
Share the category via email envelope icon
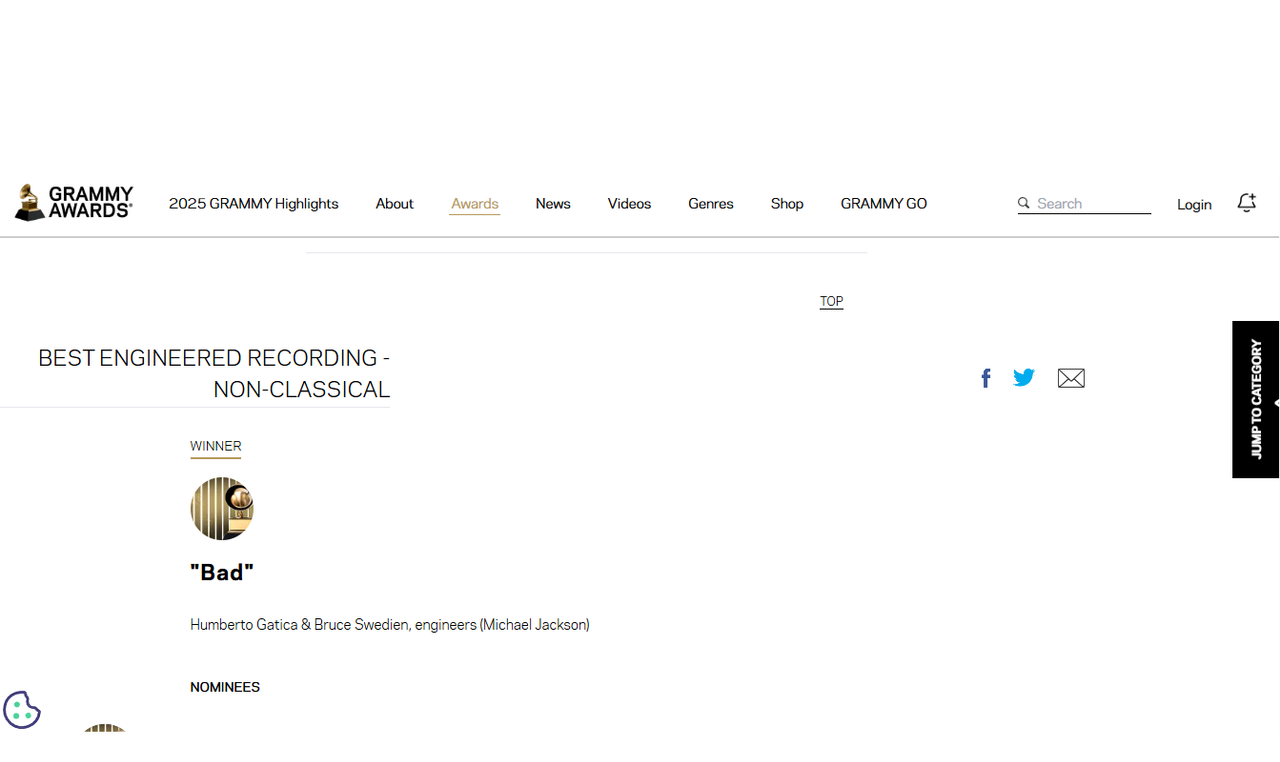pos(1071,378)
